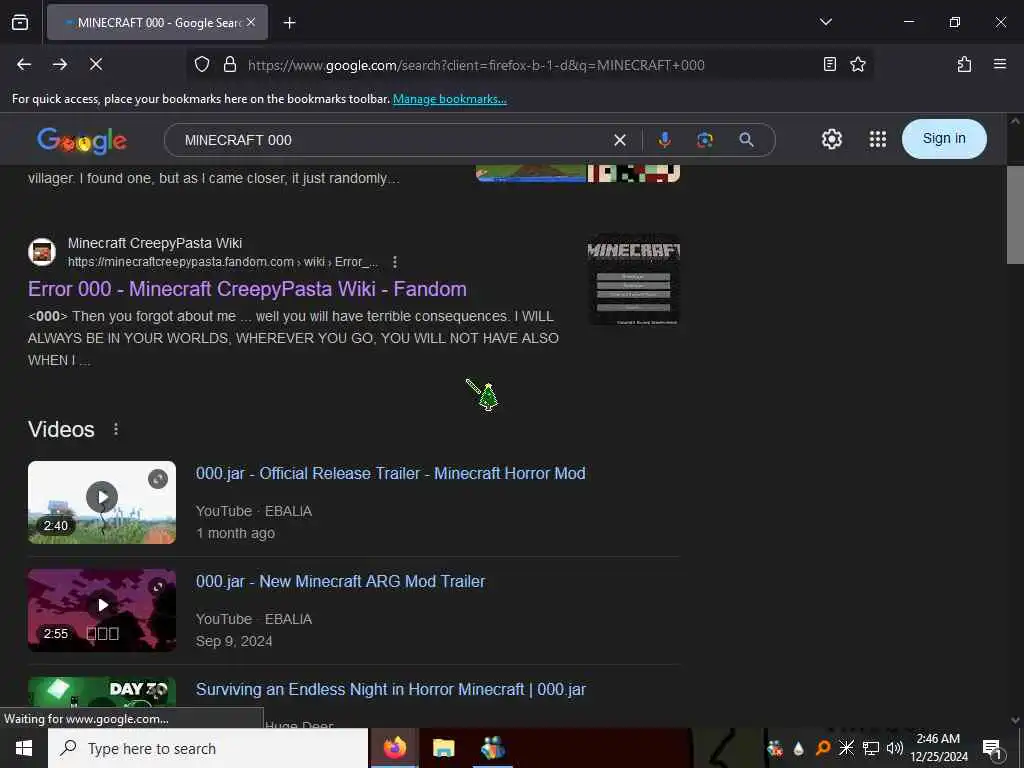Open the Firefox application menu
This screenshot has width=1024, height=768.
(1000, 64)
